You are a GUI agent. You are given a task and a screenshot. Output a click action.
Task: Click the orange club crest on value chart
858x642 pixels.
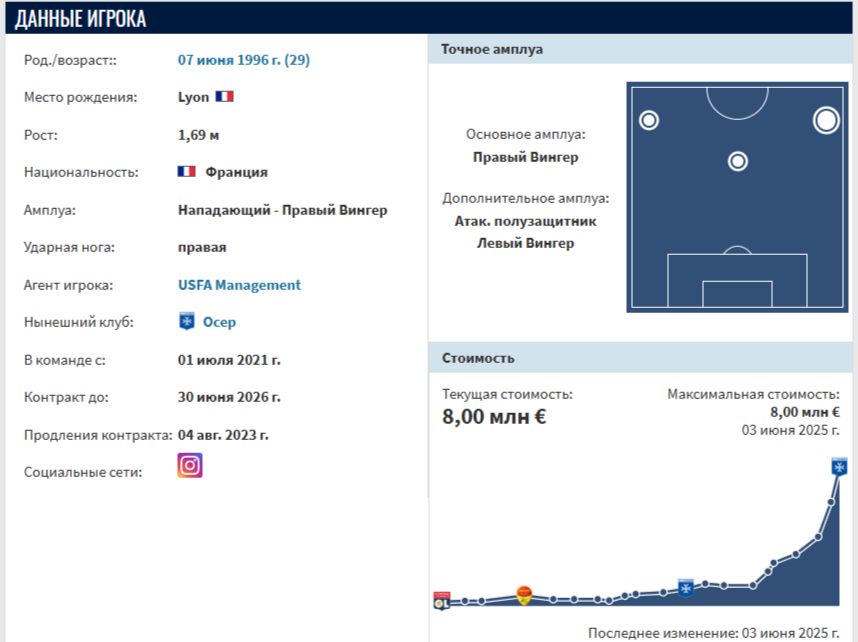(x=524, y=595)
